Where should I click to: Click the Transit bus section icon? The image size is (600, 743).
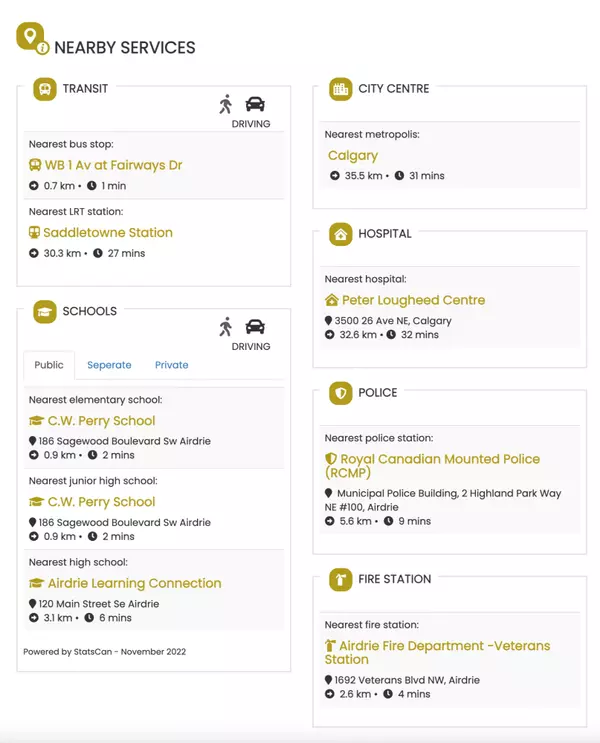pos(45,89)
